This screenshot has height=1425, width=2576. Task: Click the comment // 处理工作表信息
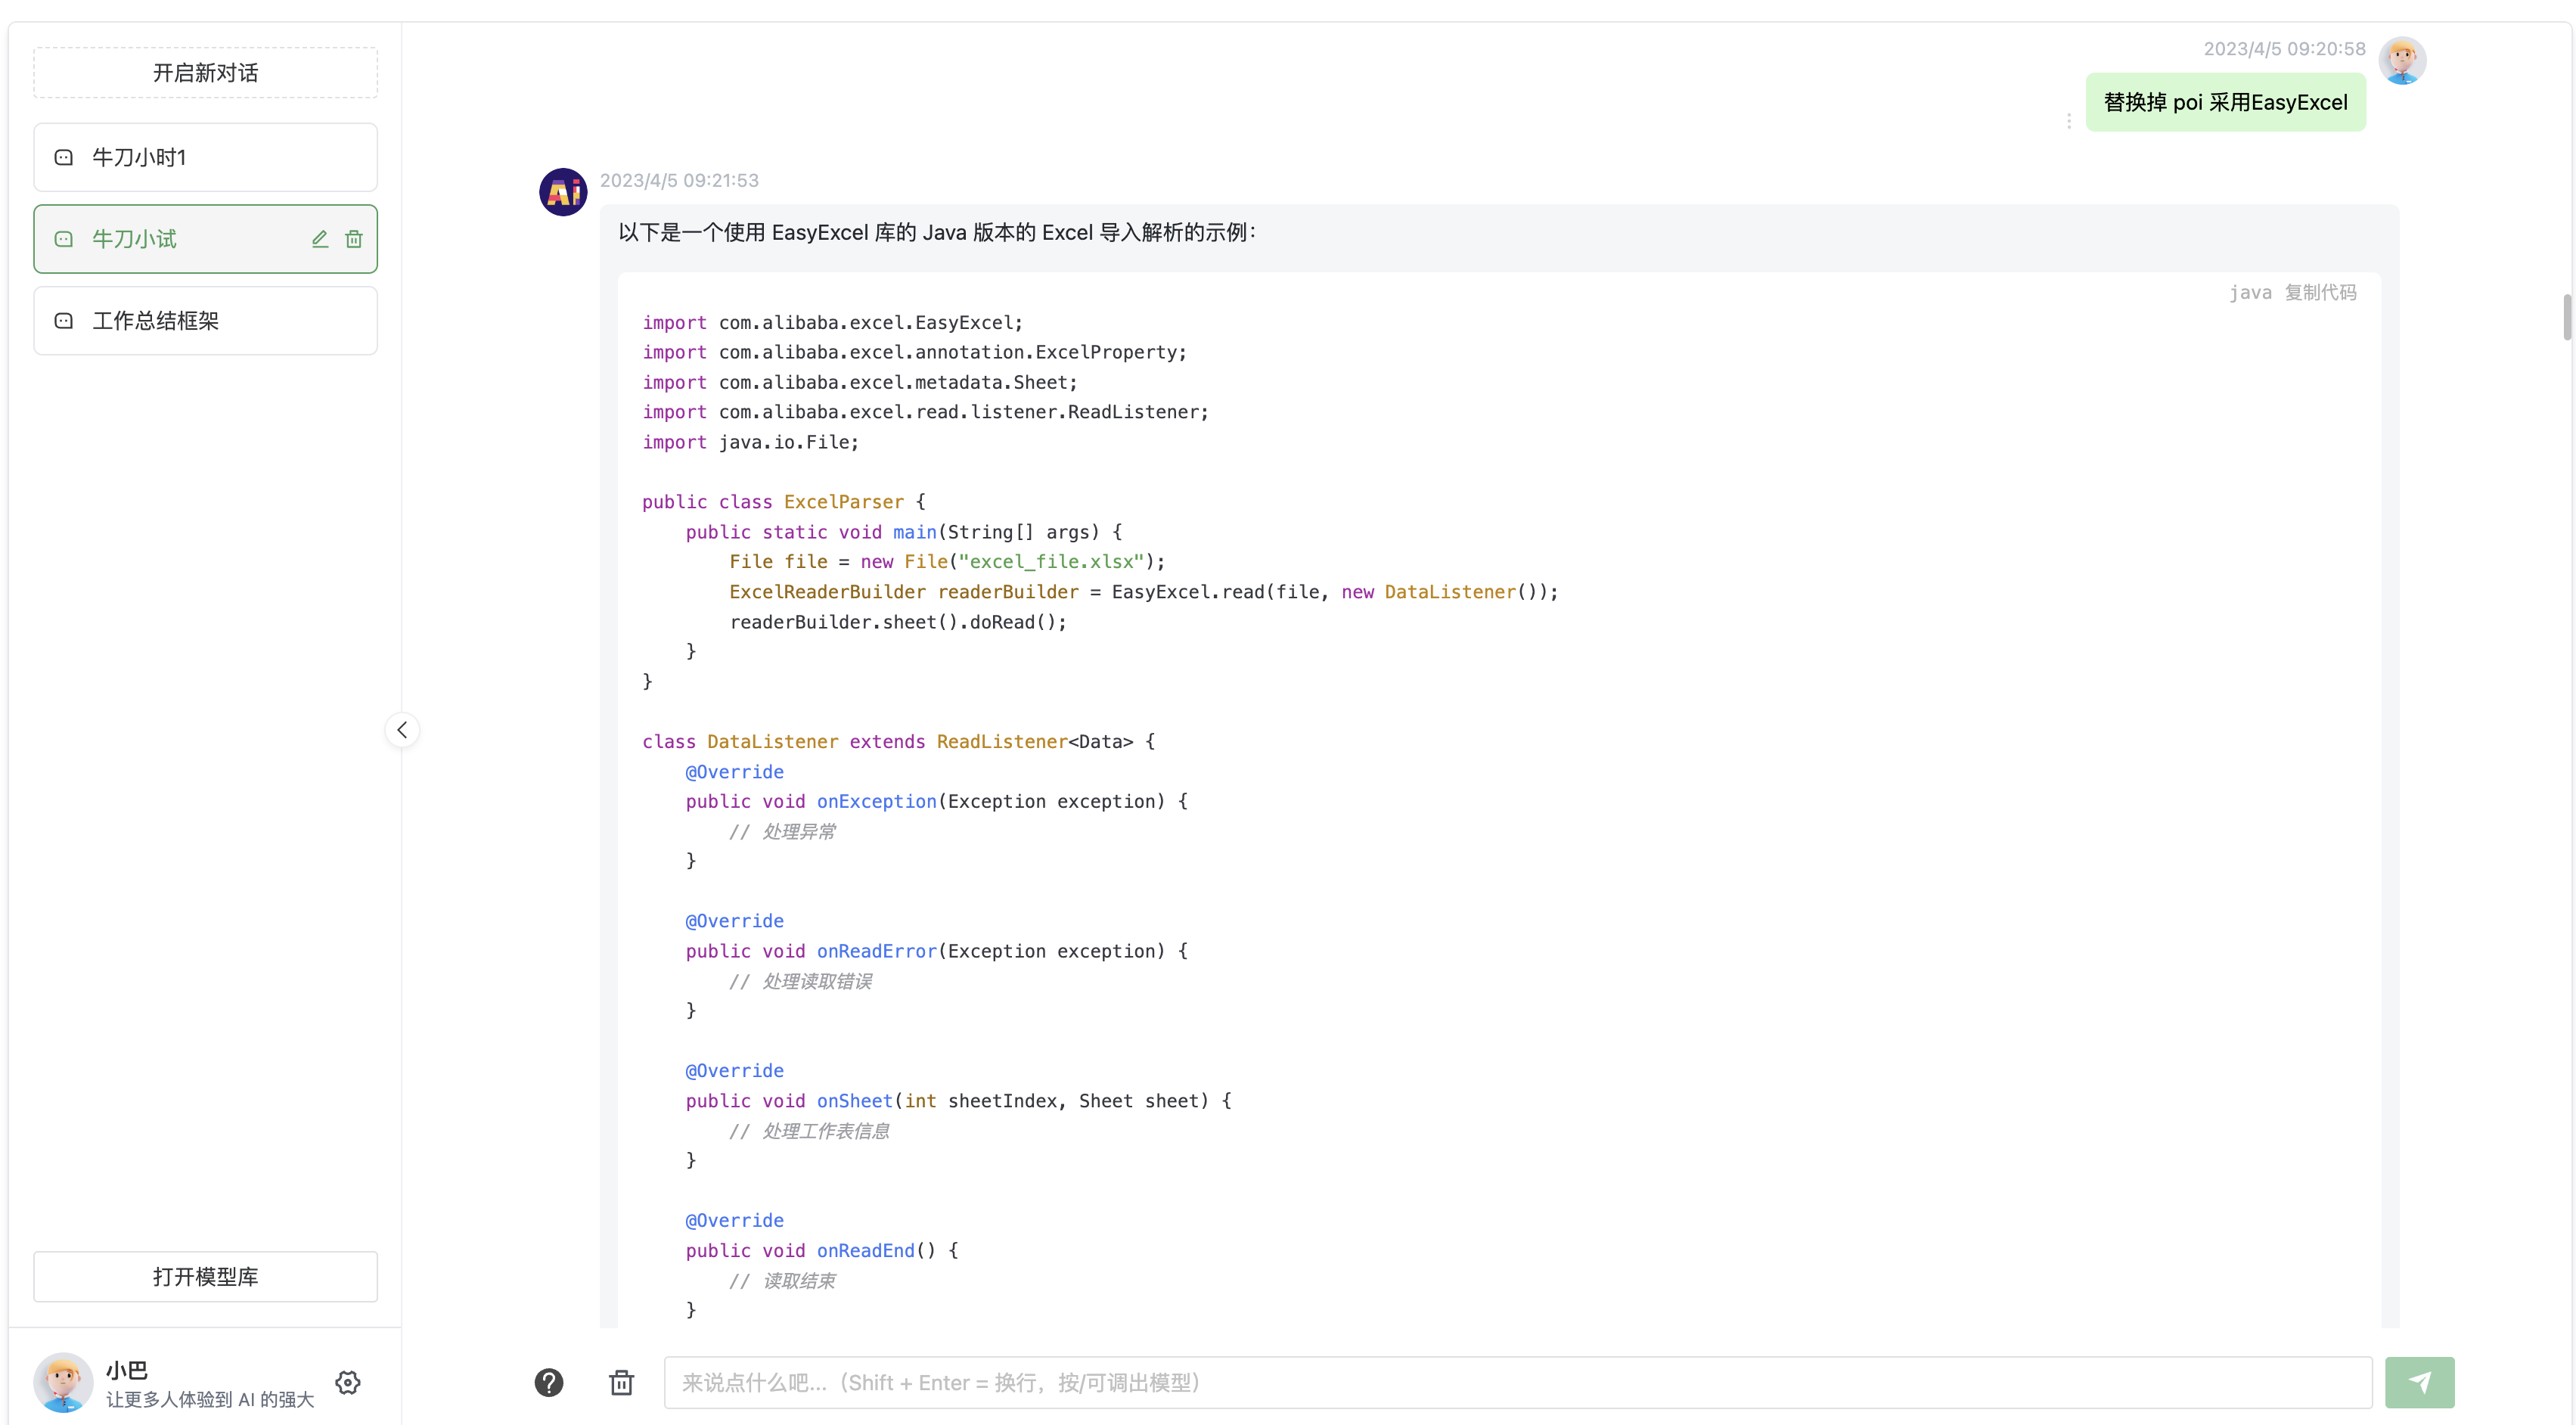click(809, 1131)
